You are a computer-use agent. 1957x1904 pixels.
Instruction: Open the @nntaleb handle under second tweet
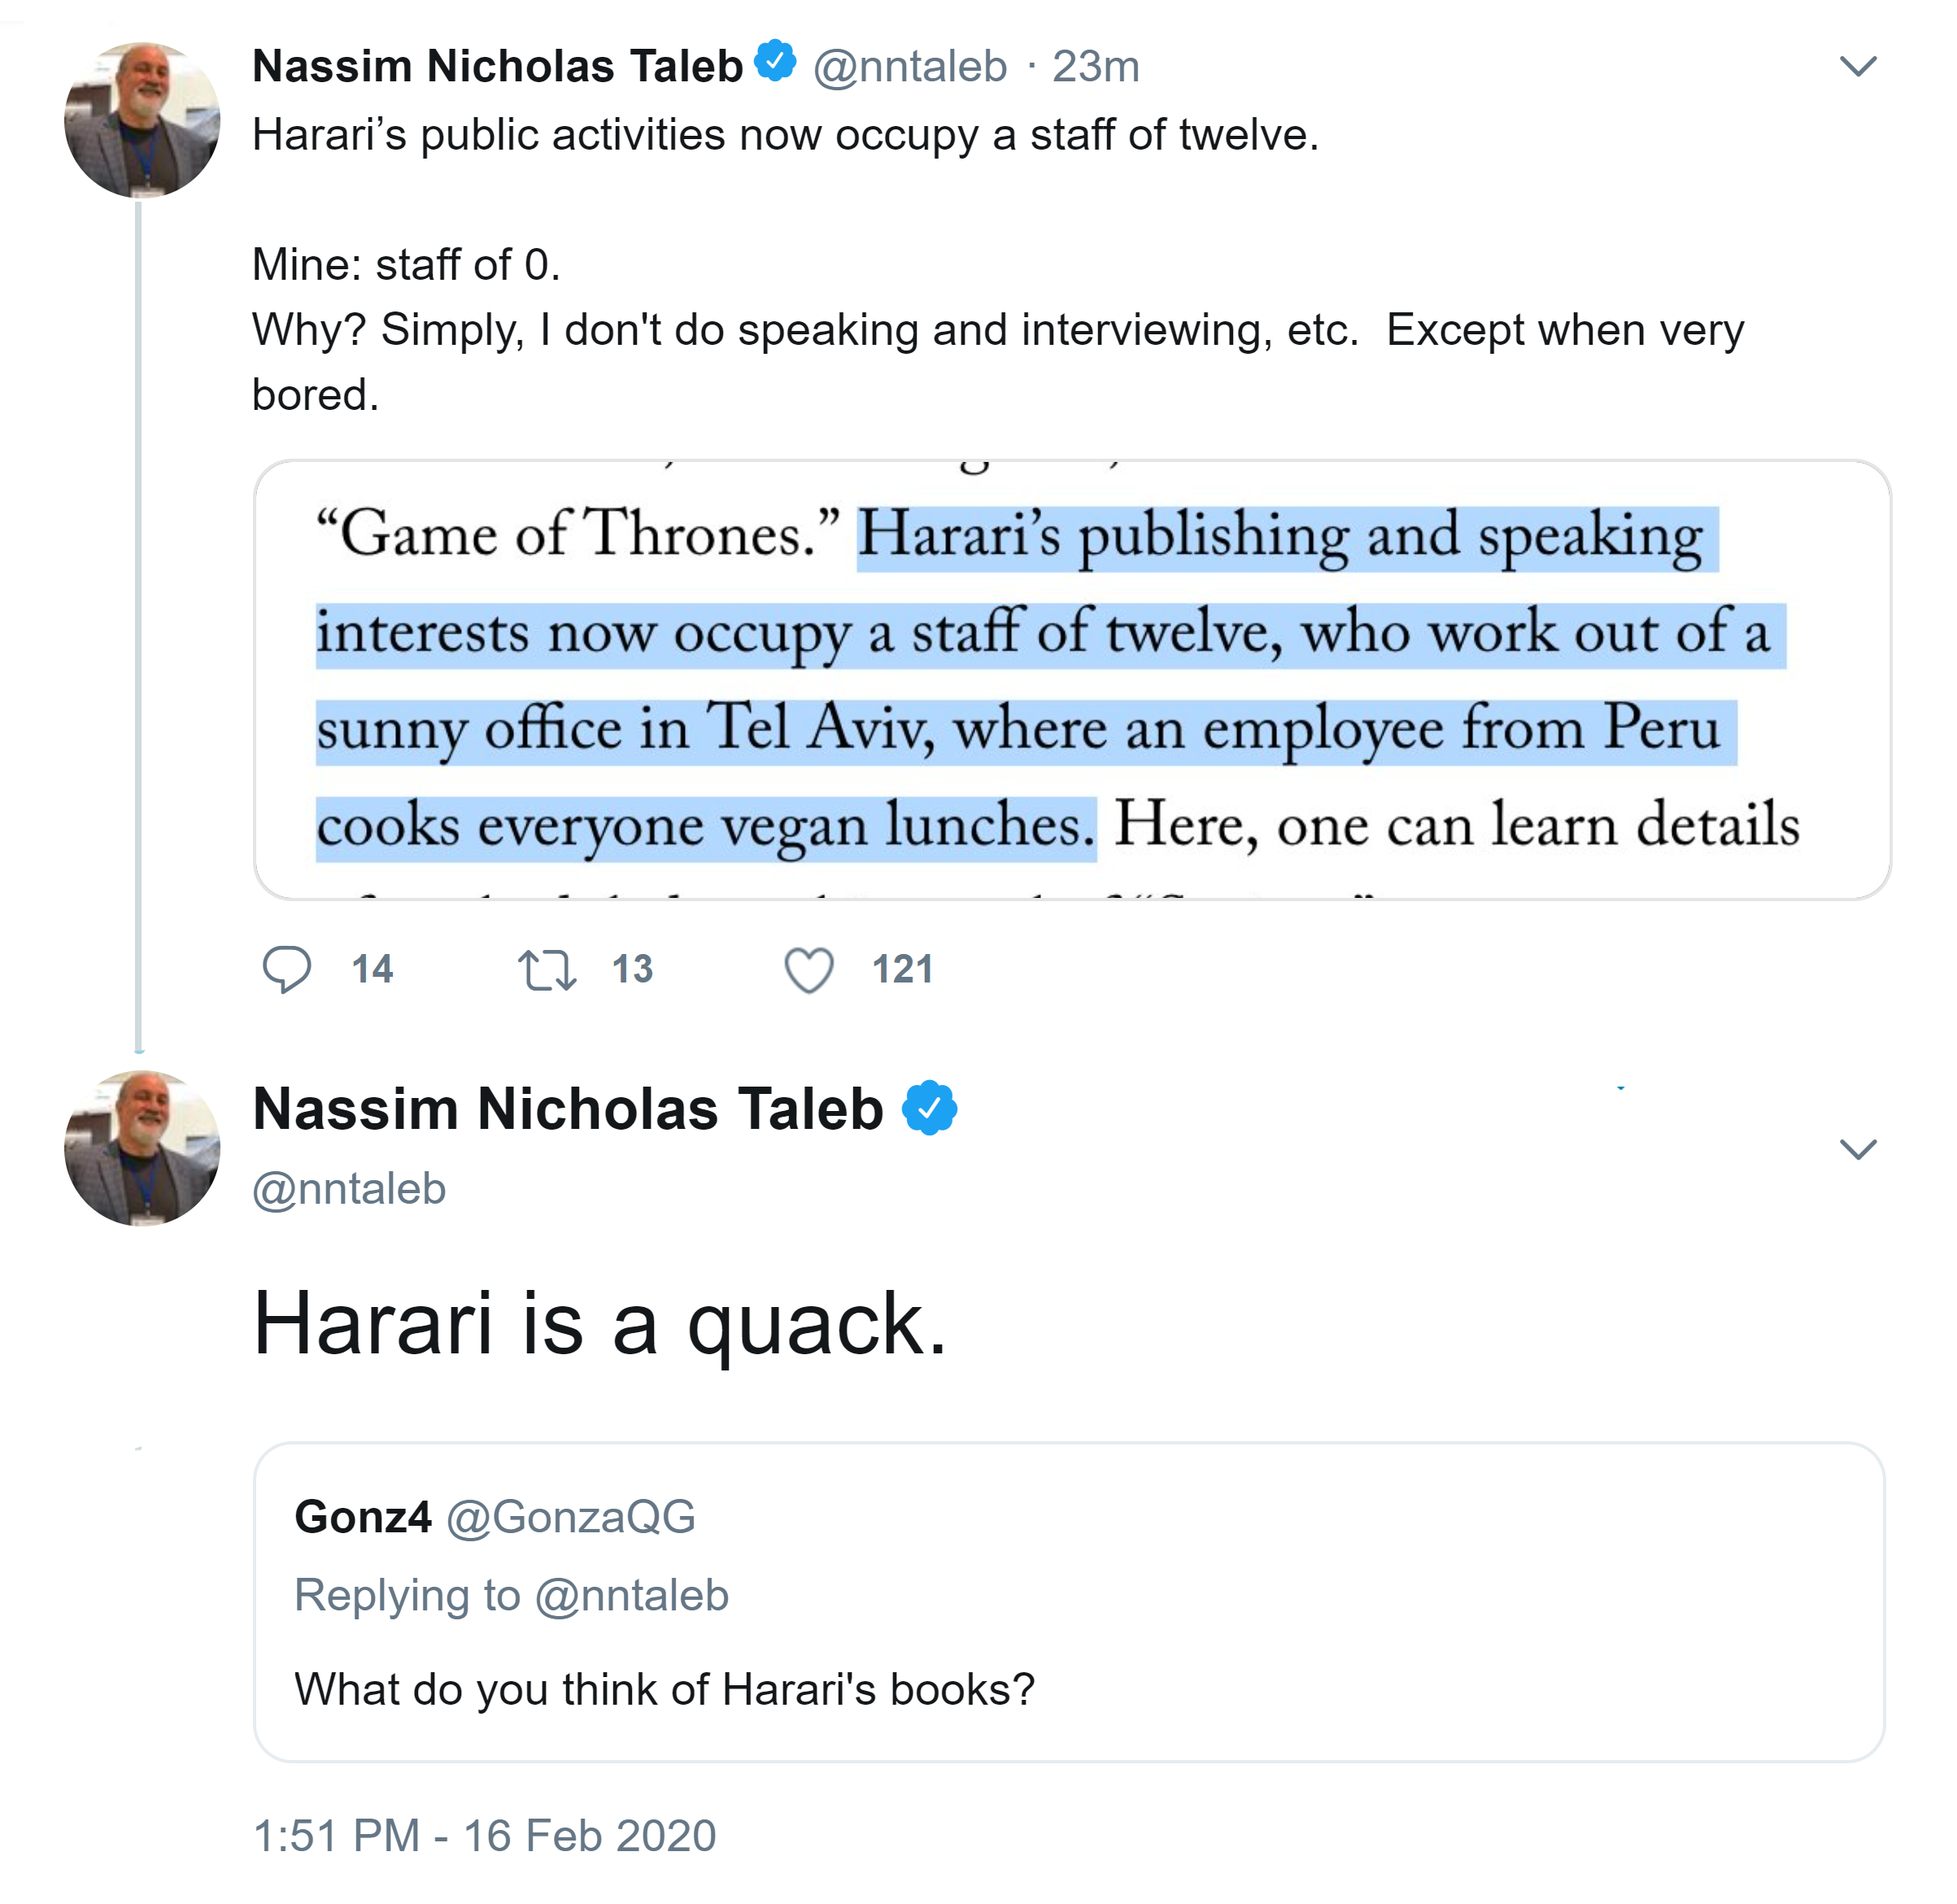click(x=349, y=1189)
